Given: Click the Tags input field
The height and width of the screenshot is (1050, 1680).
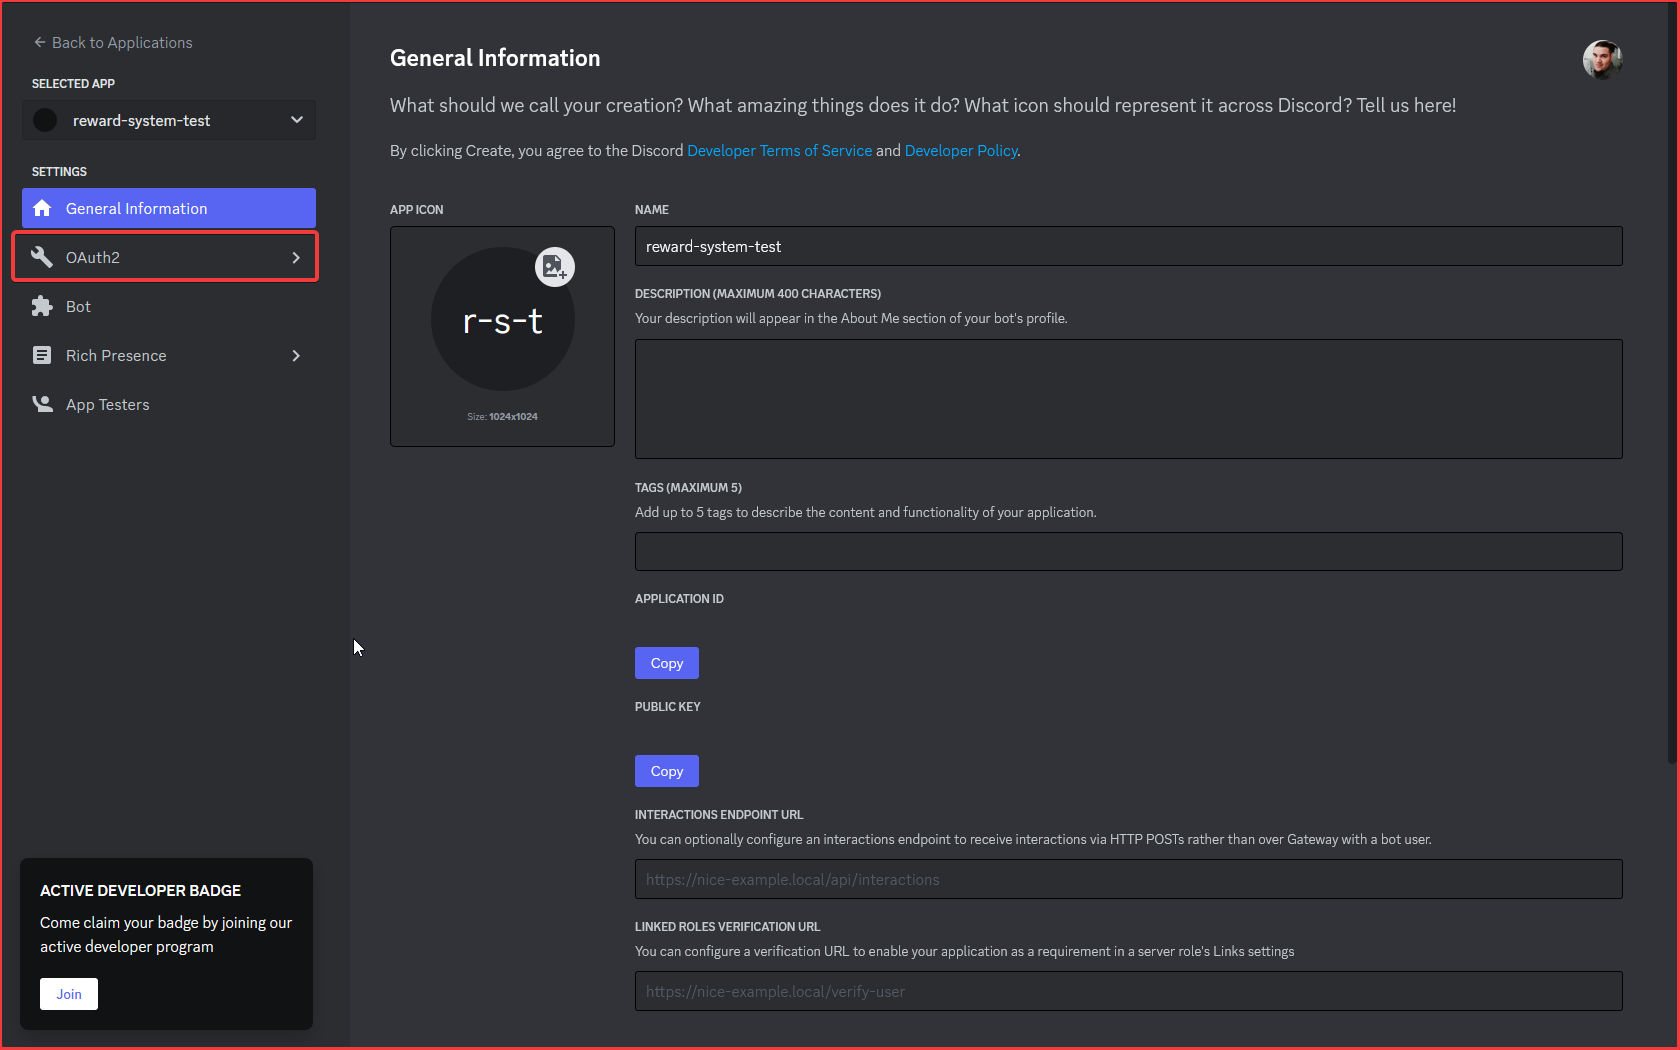Looking at the screenshot, I should pos(1128,551).
